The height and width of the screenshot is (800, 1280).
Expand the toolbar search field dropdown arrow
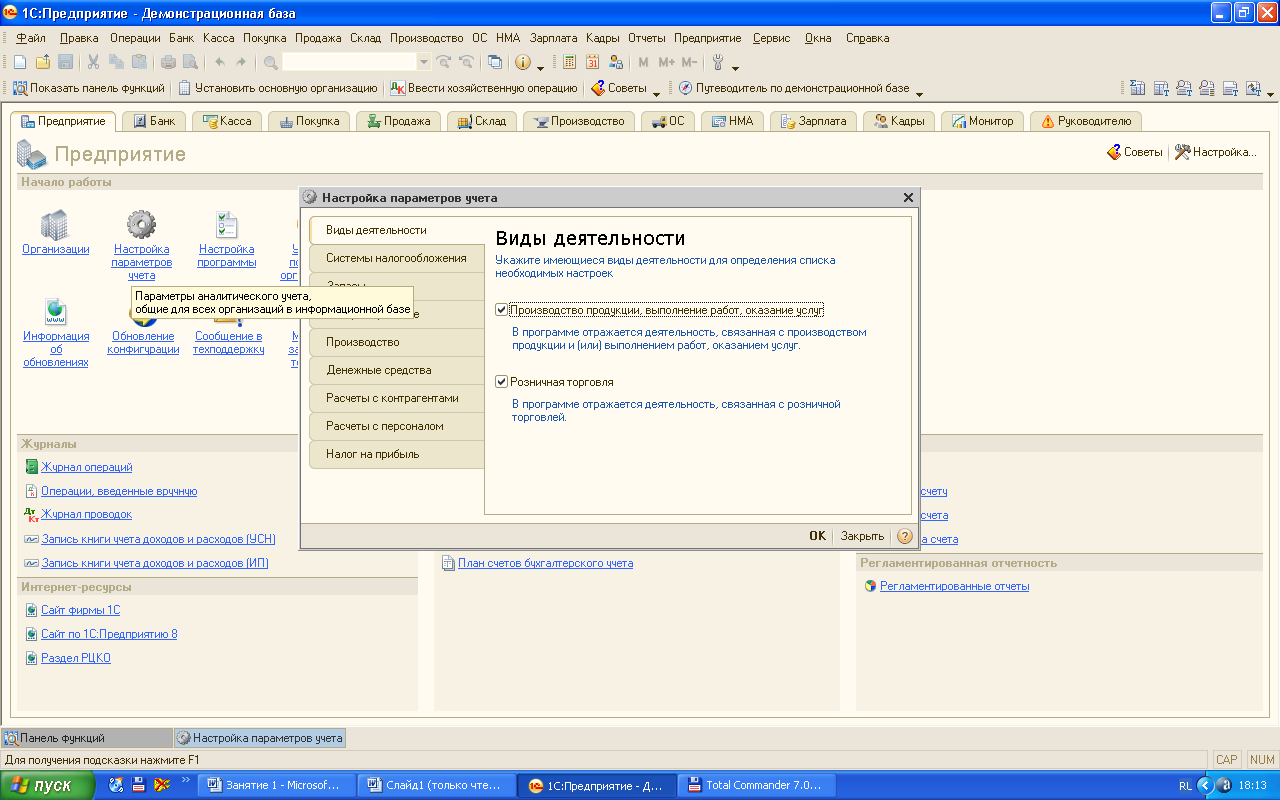coord(424,62)
